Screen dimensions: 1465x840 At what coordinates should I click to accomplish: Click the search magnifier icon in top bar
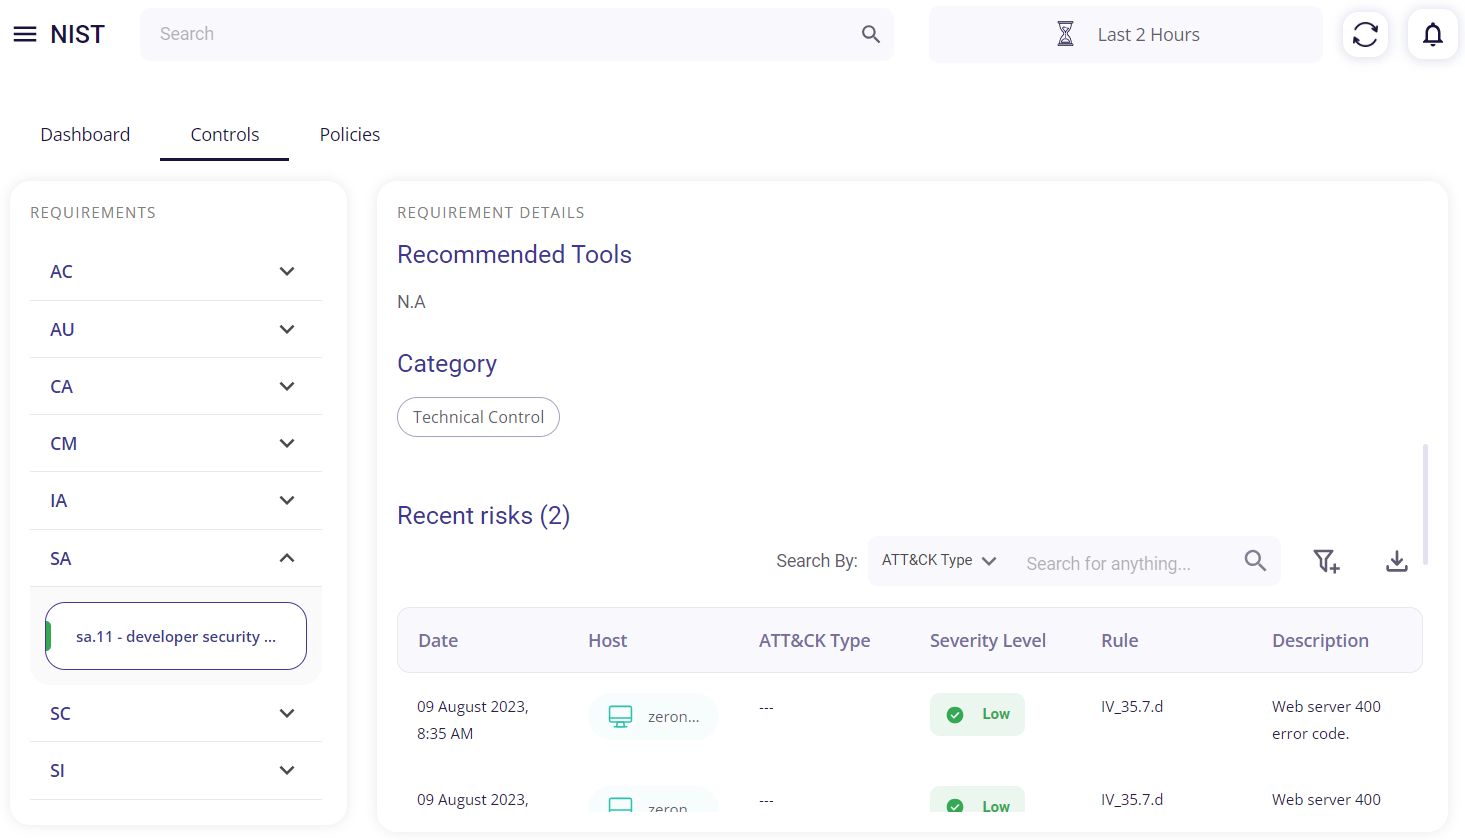tap(871, 34)
